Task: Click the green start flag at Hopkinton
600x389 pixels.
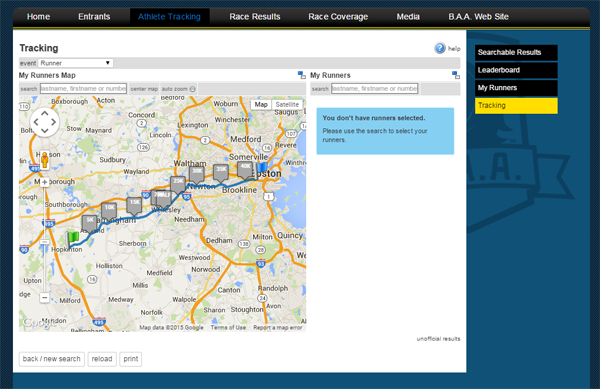Action: pyautogui.click(x=72, y=239)
